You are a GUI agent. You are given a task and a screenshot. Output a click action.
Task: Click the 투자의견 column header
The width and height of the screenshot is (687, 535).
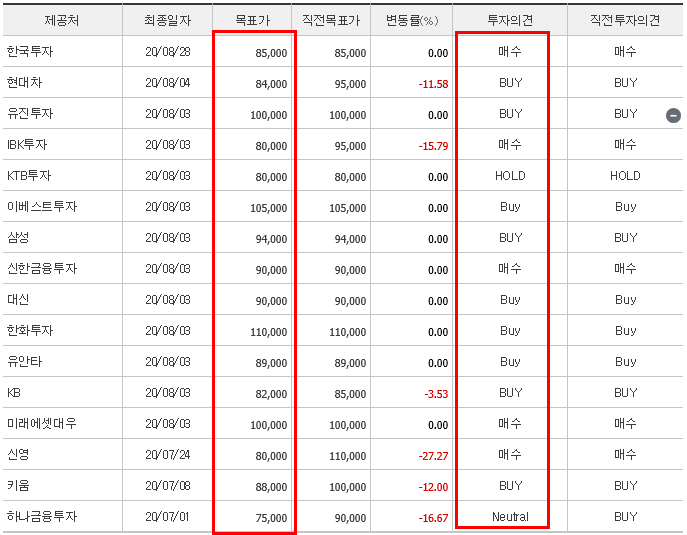click(510, 20)
